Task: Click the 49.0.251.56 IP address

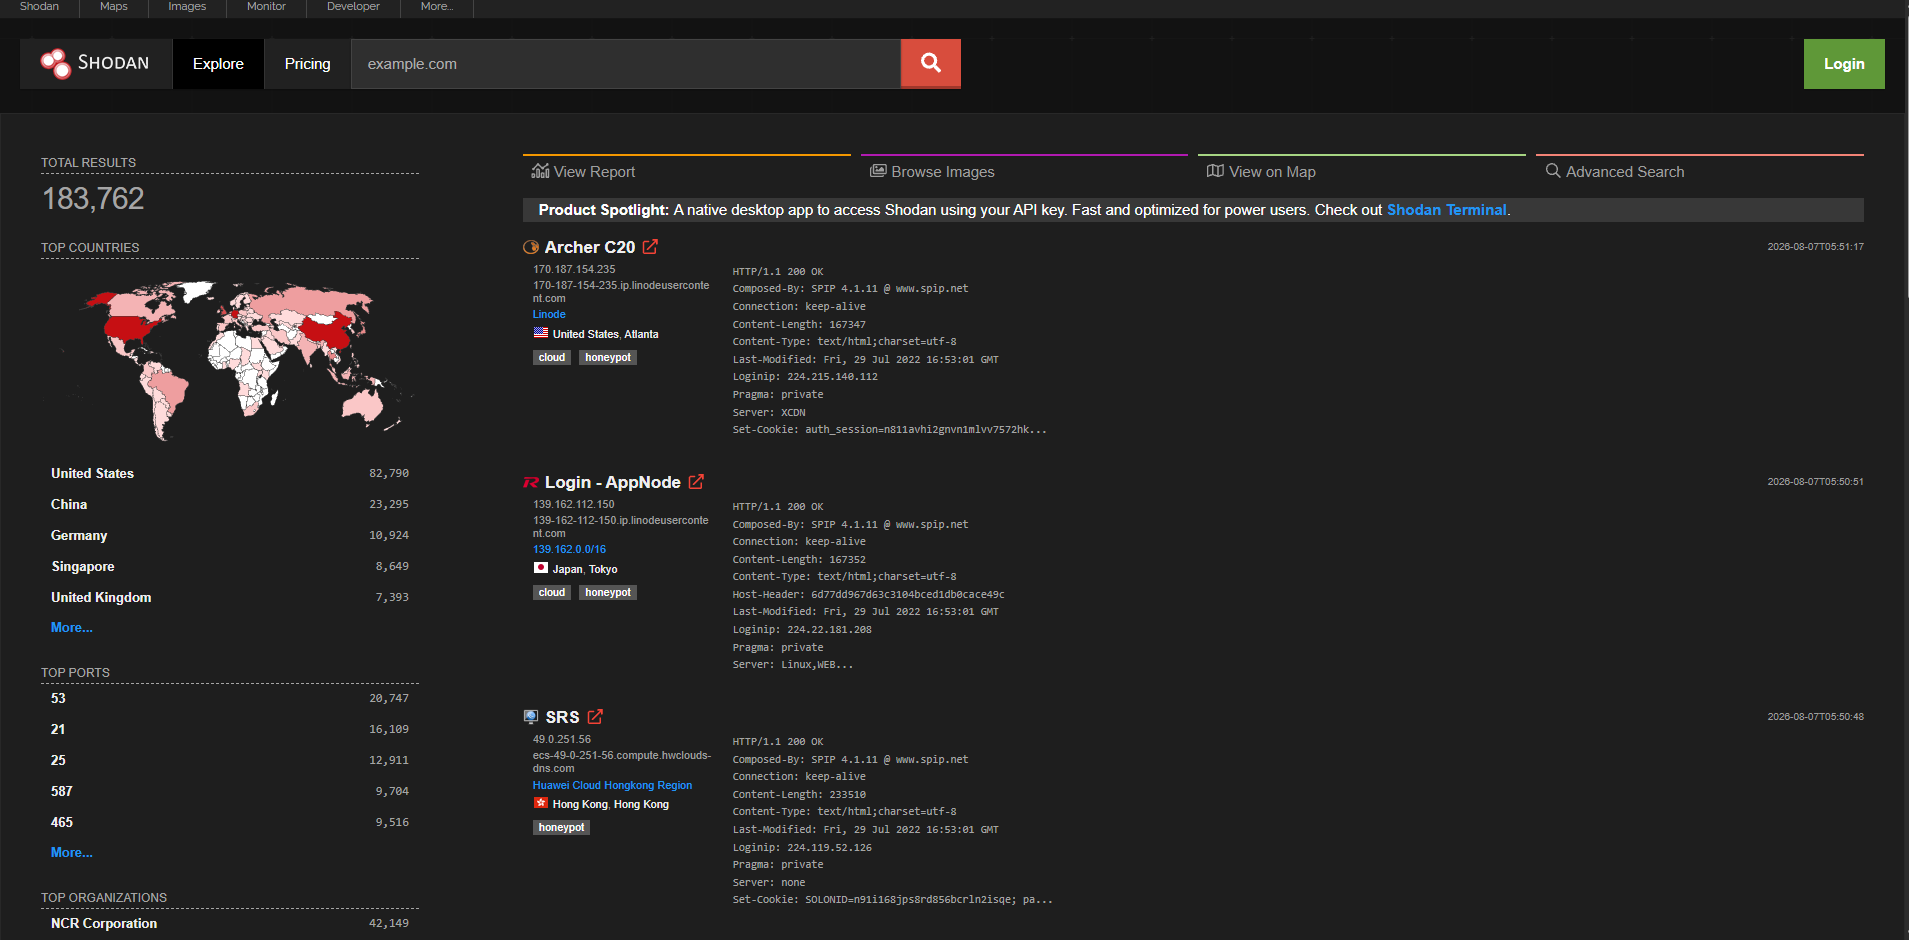Action: [x=562, y=739]
